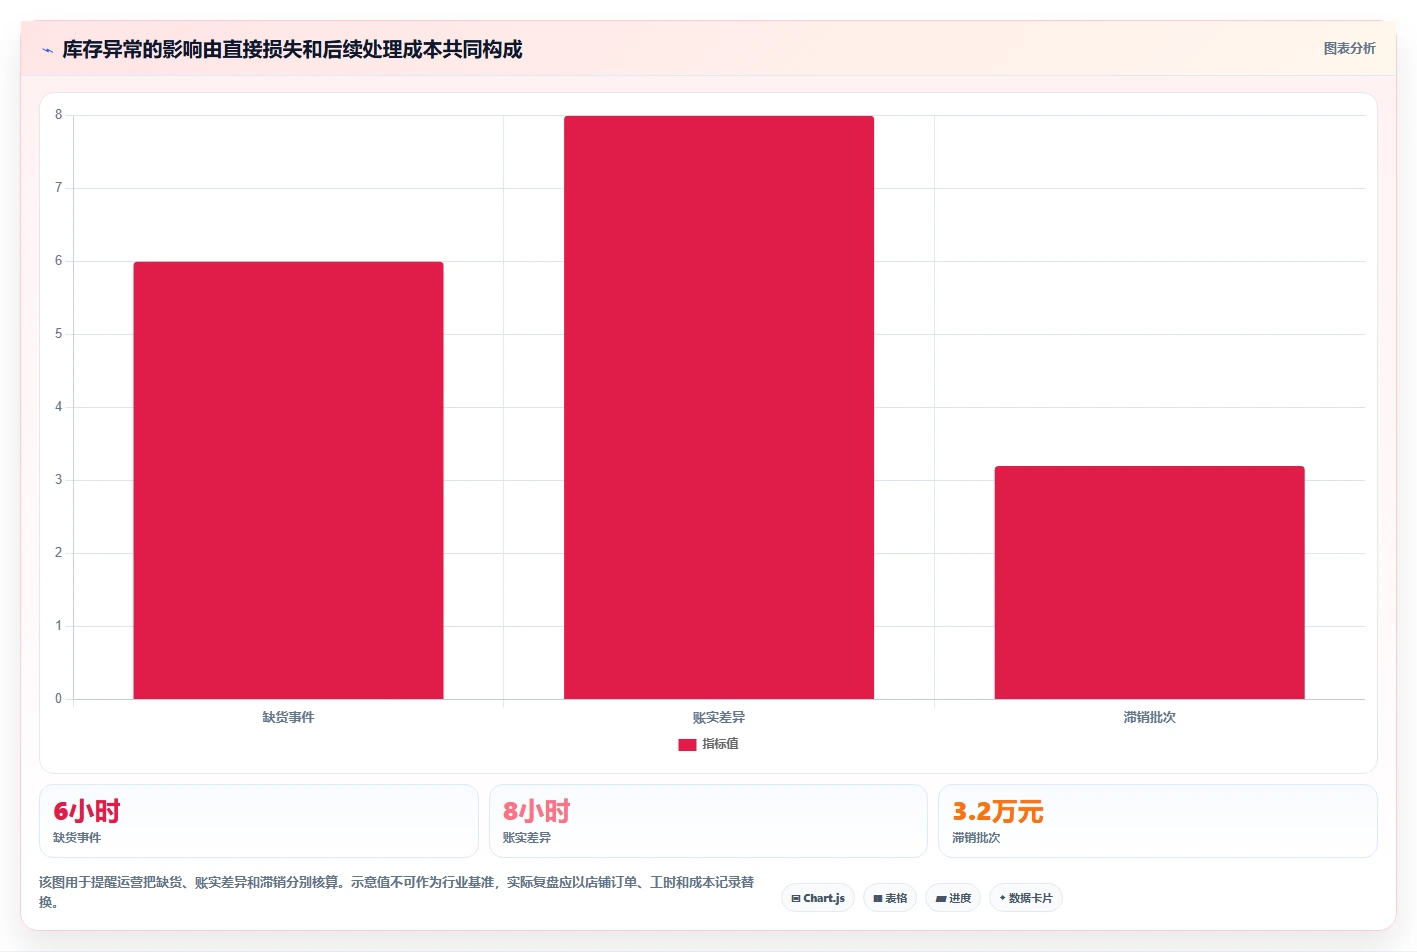Select the 账实差异 bar in chart

point(719,407)
